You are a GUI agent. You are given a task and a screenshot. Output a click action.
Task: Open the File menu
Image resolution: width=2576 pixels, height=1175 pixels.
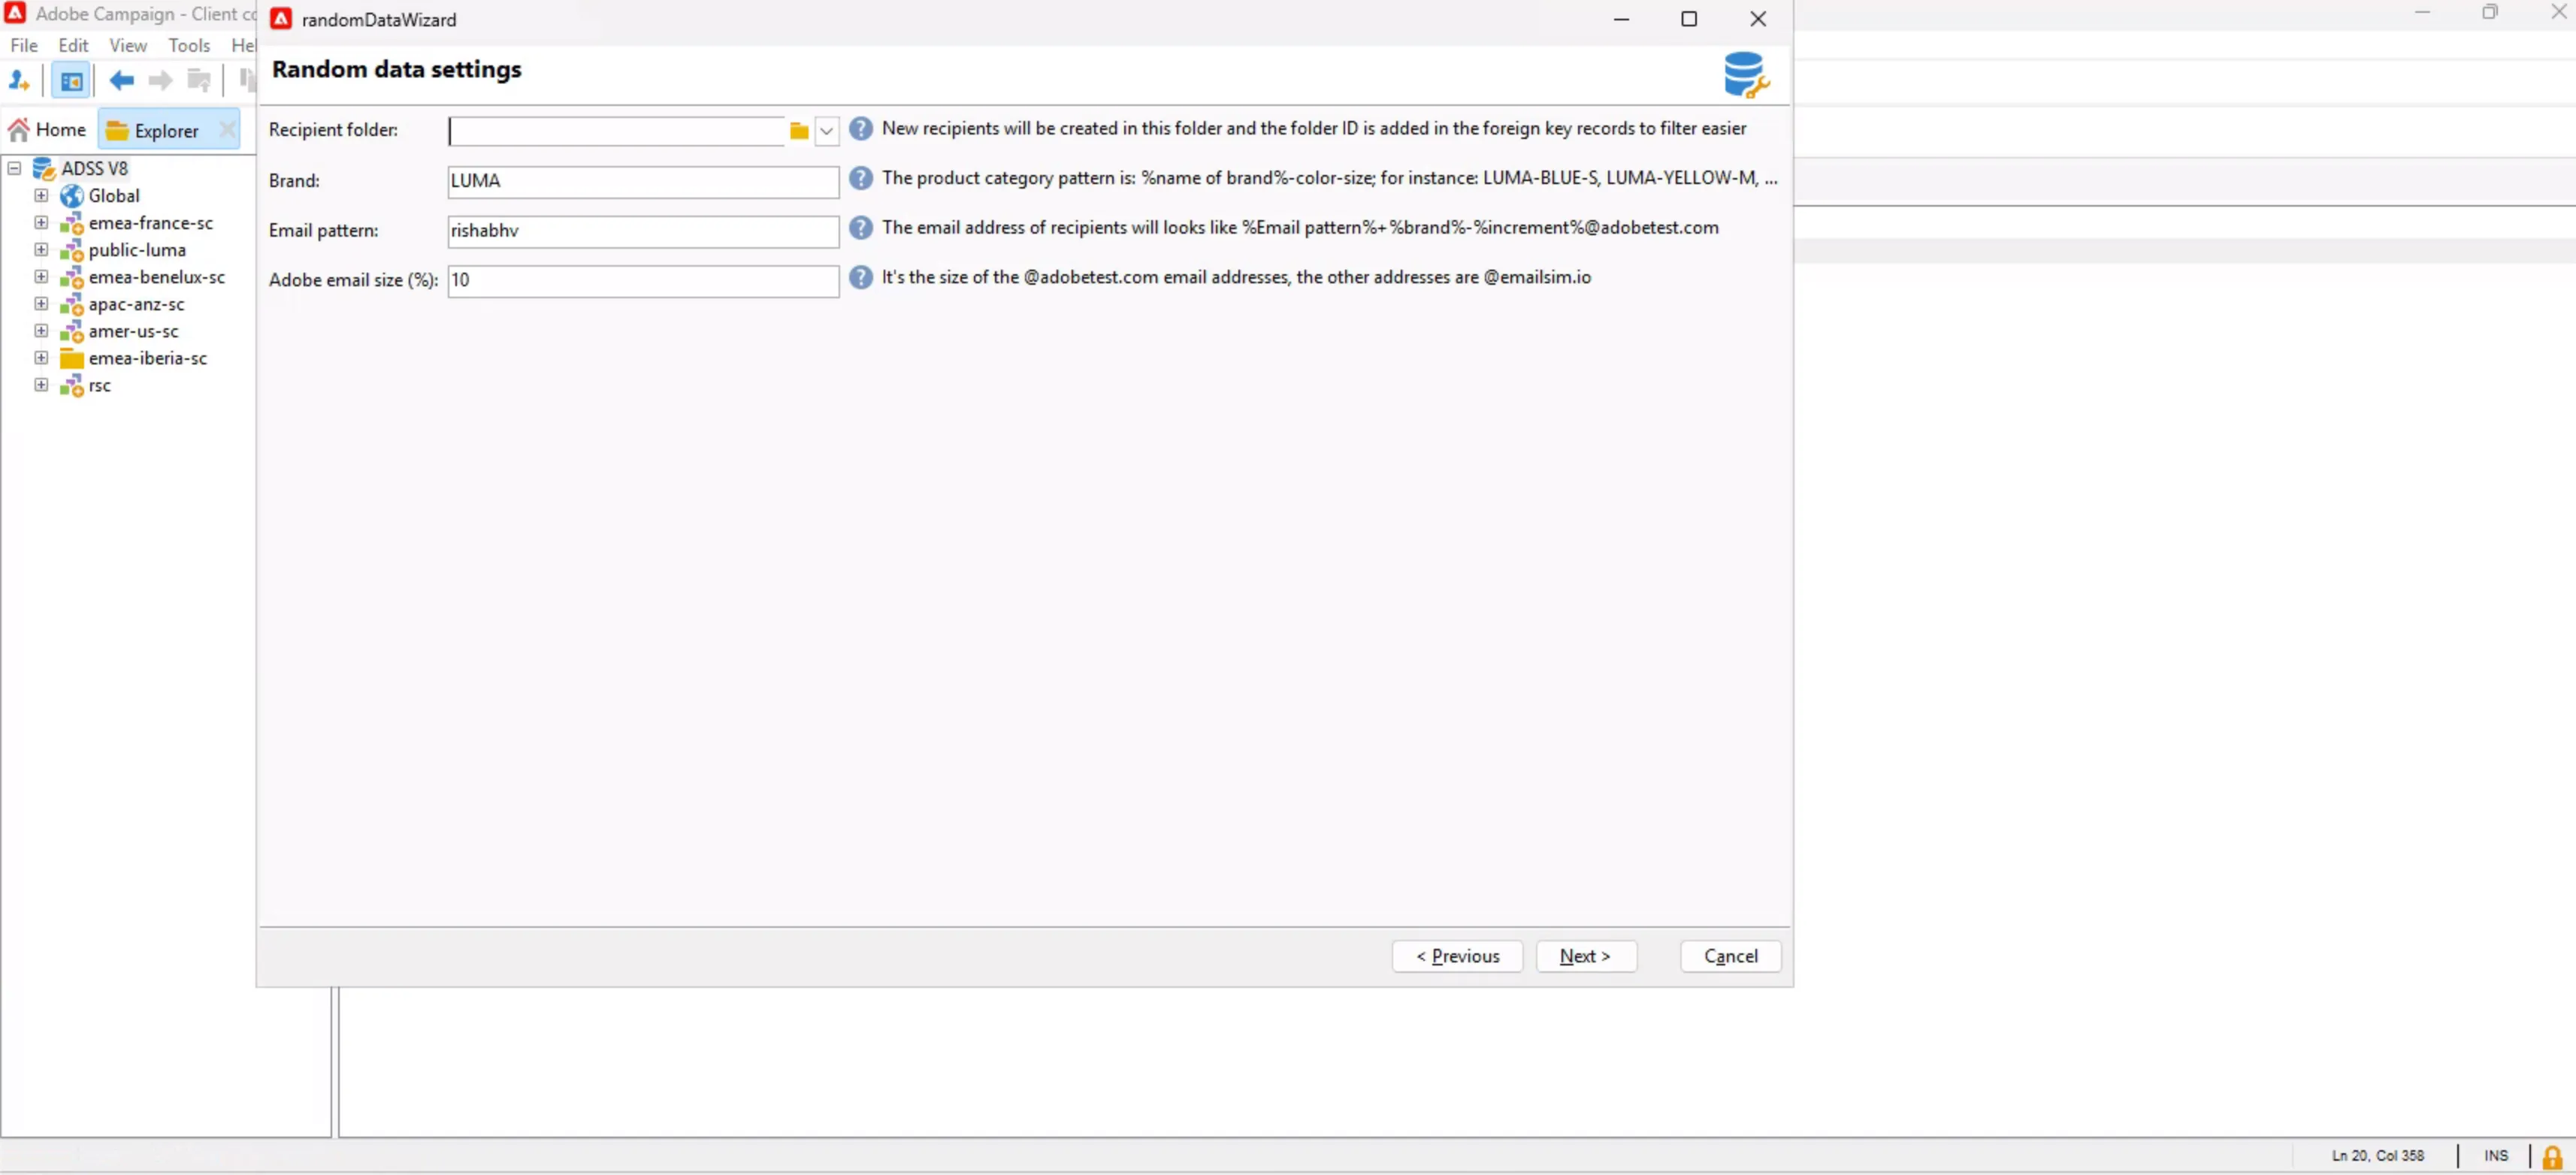point(23,46)
